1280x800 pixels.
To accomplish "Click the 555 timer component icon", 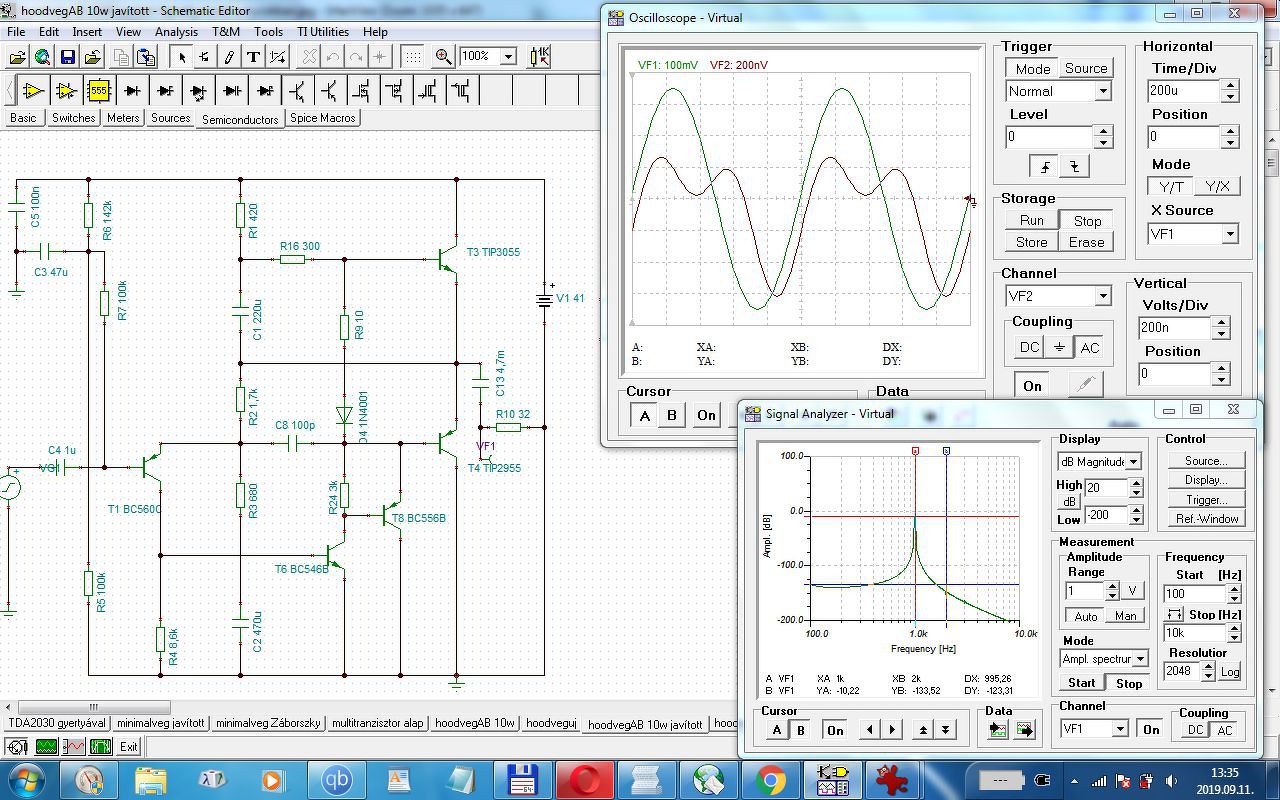I will tap(98, 91).
